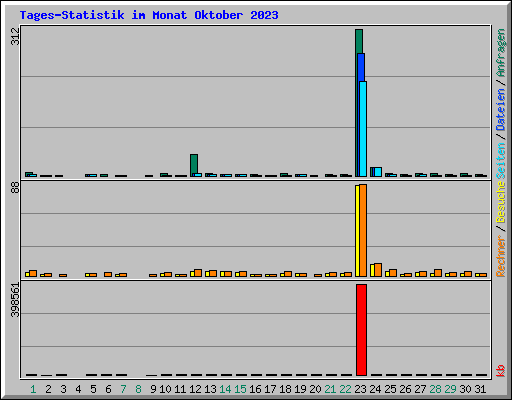The height and width of the screenshot is (400, 512).
Task: Click the cyan Seiten bar for day 23
Action: pyautogui.click(x=363, y=129)
